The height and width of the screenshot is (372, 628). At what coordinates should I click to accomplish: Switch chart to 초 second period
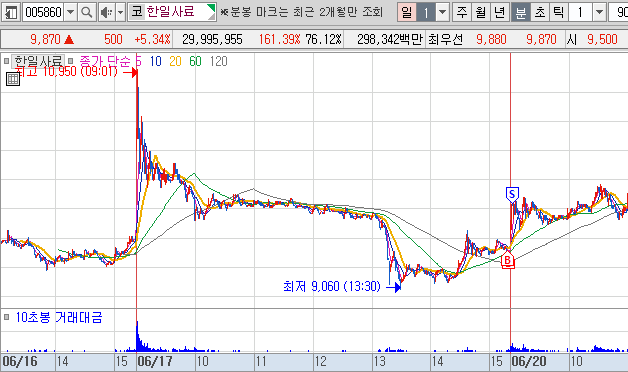(x=540, y=12)
